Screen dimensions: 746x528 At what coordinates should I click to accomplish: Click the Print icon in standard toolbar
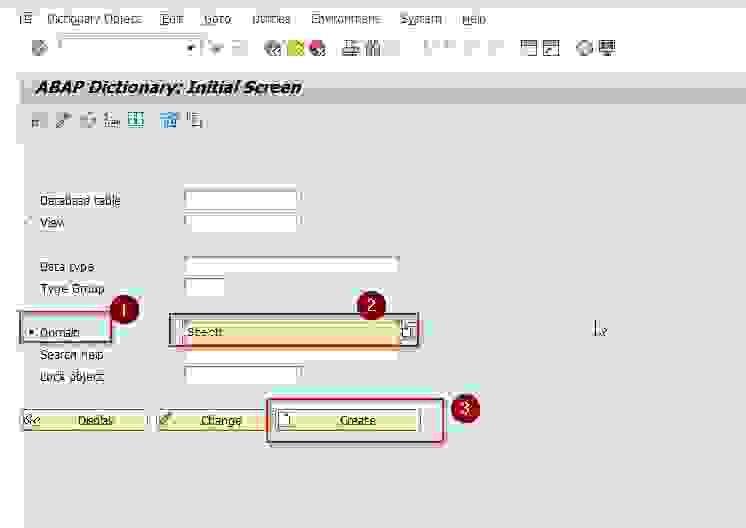350,47
